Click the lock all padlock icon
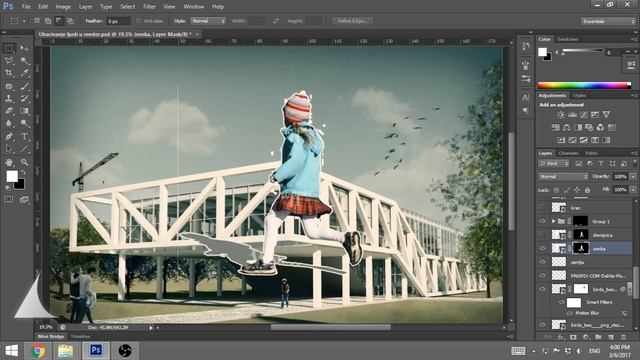The image size is (640, 360). [x=587, y=190]
